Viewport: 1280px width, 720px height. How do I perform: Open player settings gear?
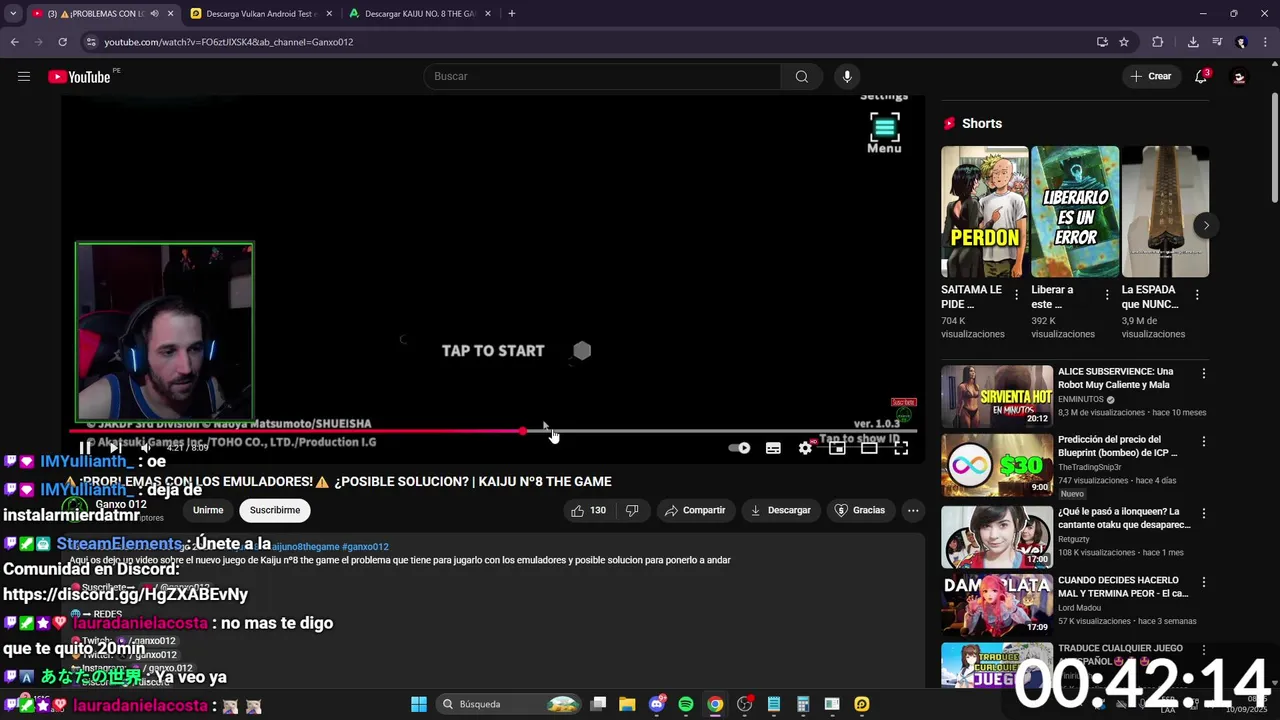tap(805, 448)
